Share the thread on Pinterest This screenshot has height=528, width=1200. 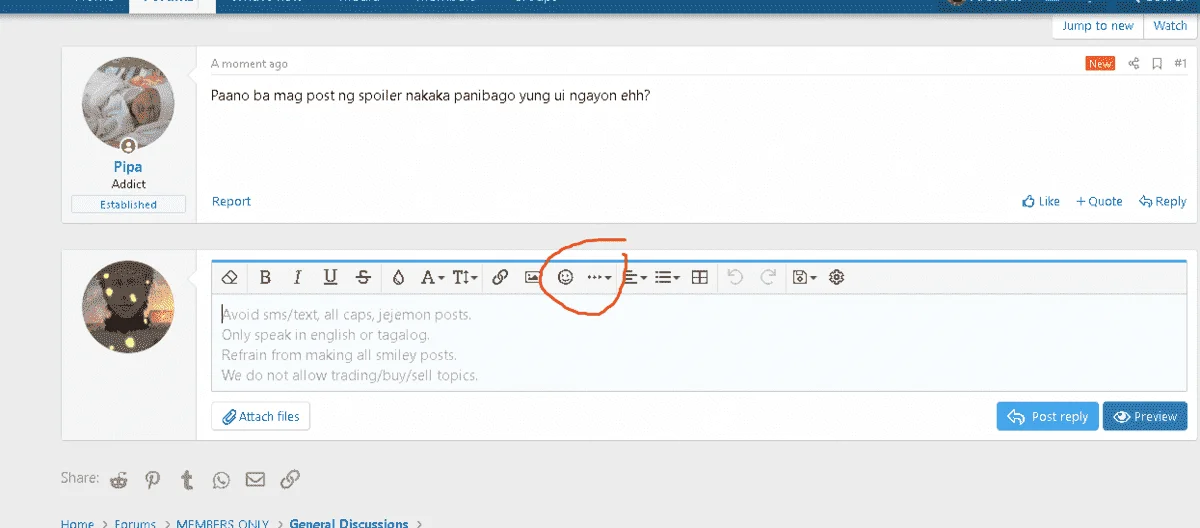coord(152,480)
